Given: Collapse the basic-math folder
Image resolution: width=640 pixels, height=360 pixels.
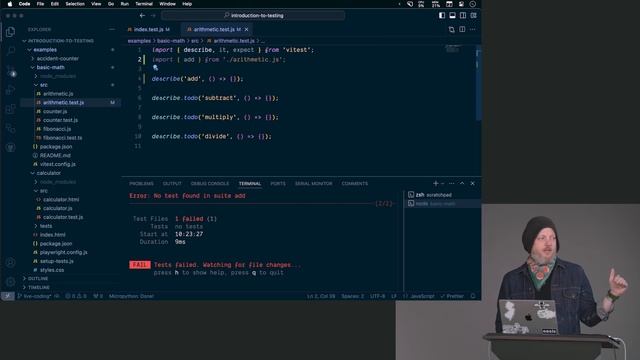Looking at the screenshot, I should click(51, 67).
